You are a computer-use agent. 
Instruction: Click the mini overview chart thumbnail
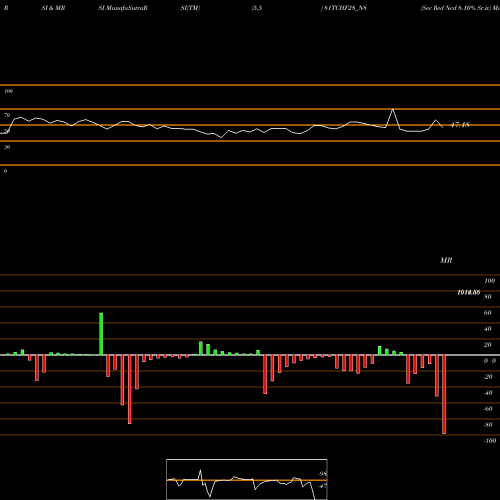point(247,479)
